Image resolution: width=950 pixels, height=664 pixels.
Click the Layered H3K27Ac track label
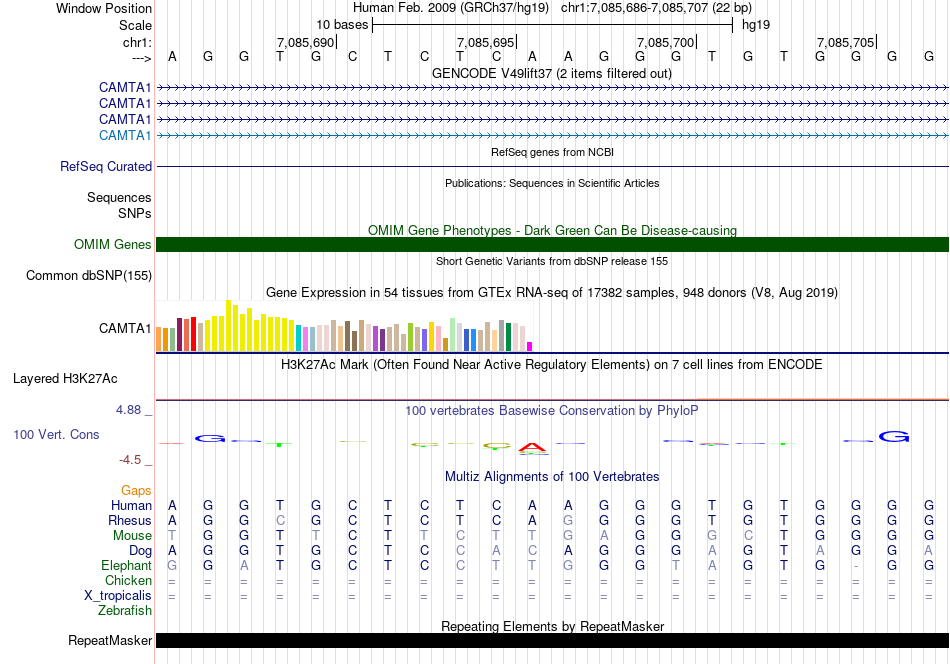coord(65,379)
